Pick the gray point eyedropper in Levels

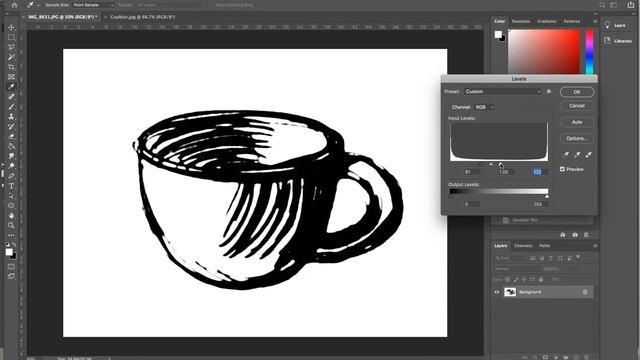pyautogui.click(x=577, y=154)
